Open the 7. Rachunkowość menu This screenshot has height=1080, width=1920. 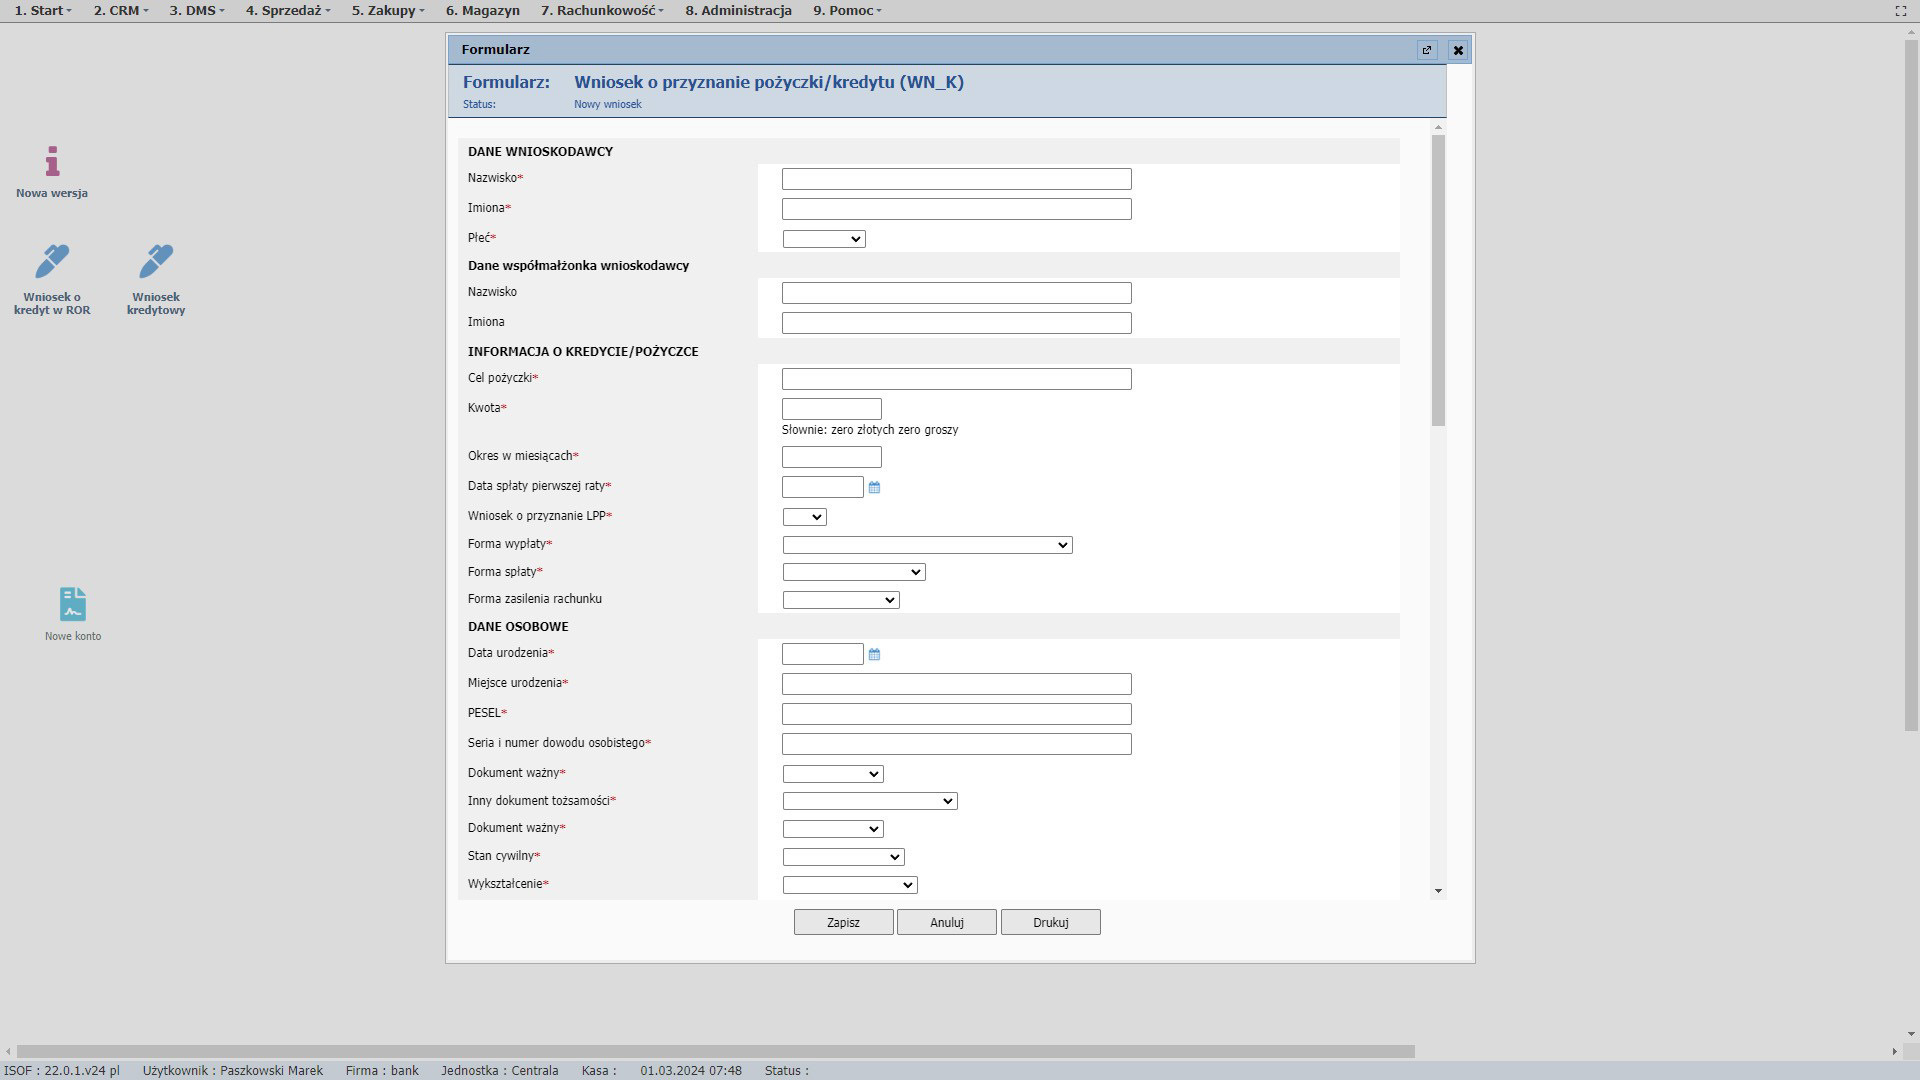602,10
